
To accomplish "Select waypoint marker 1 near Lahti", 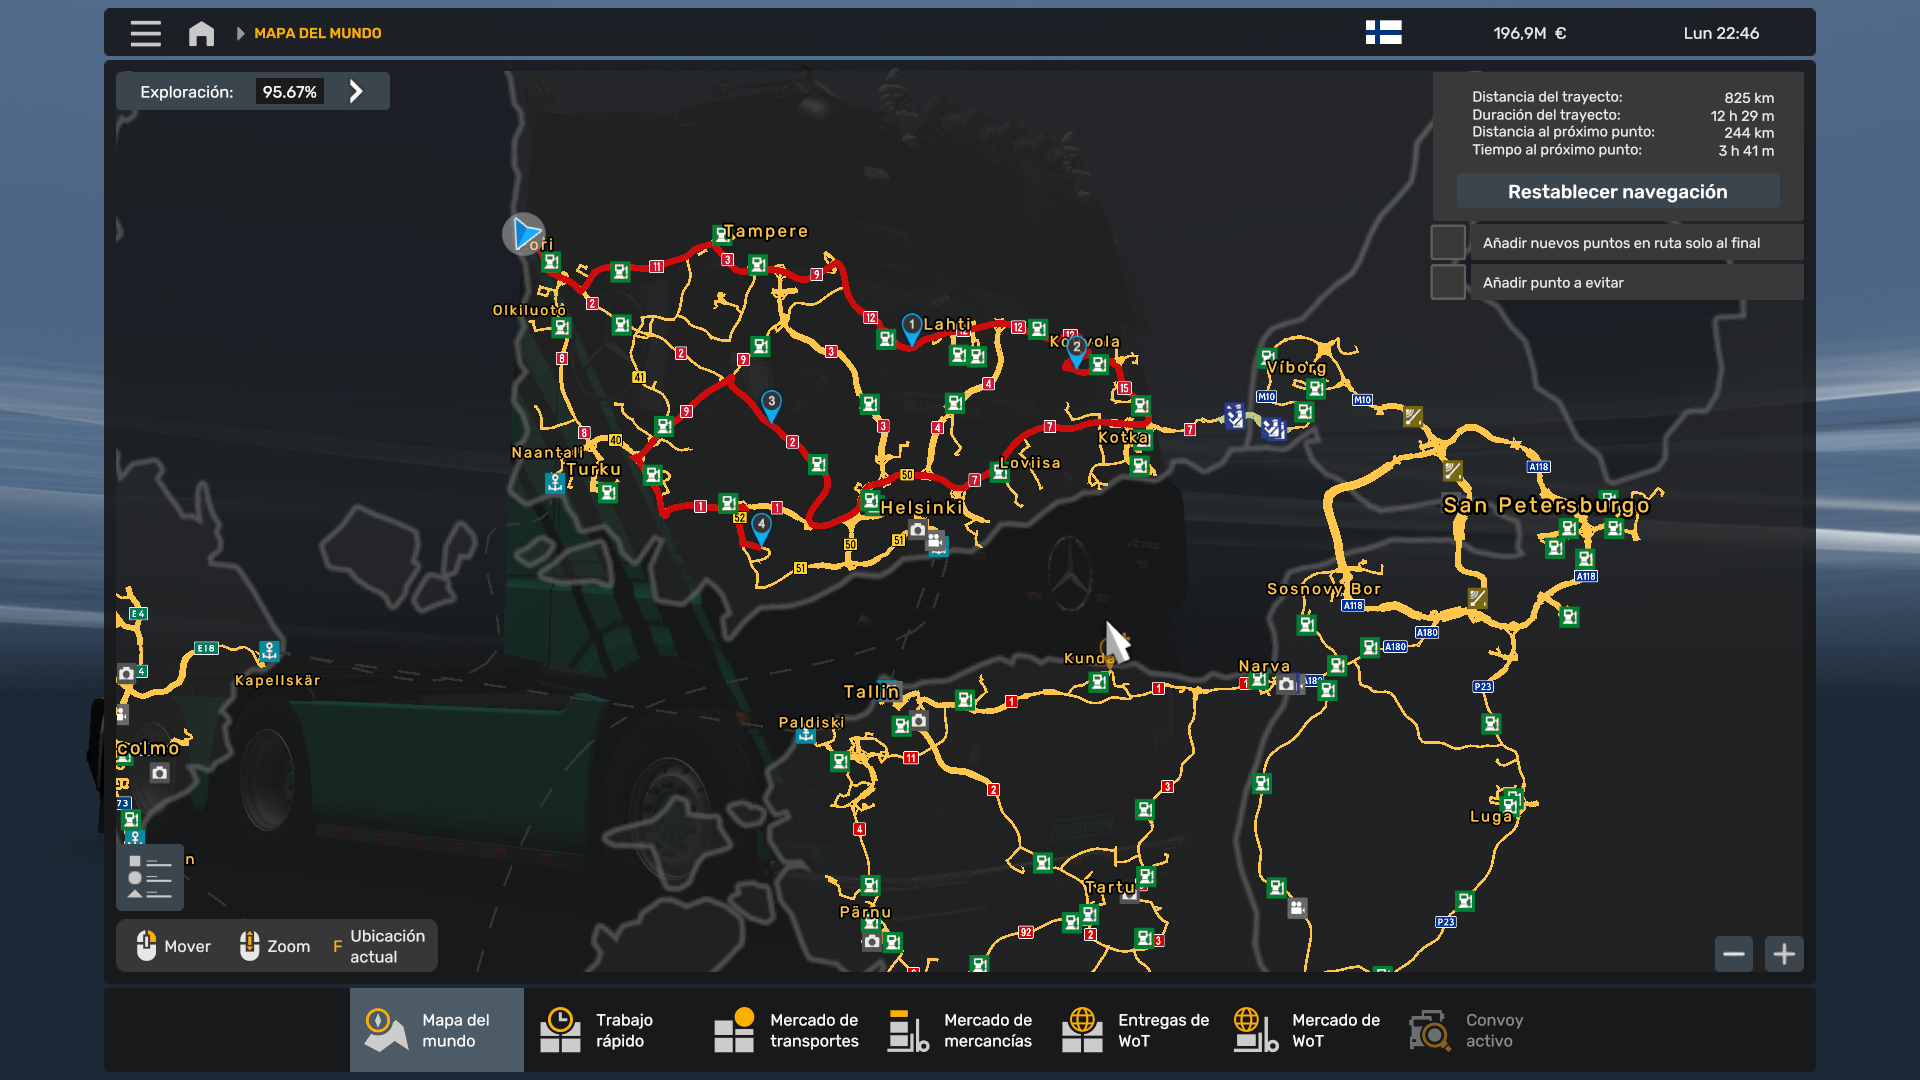I will click(x=911, y=326).
